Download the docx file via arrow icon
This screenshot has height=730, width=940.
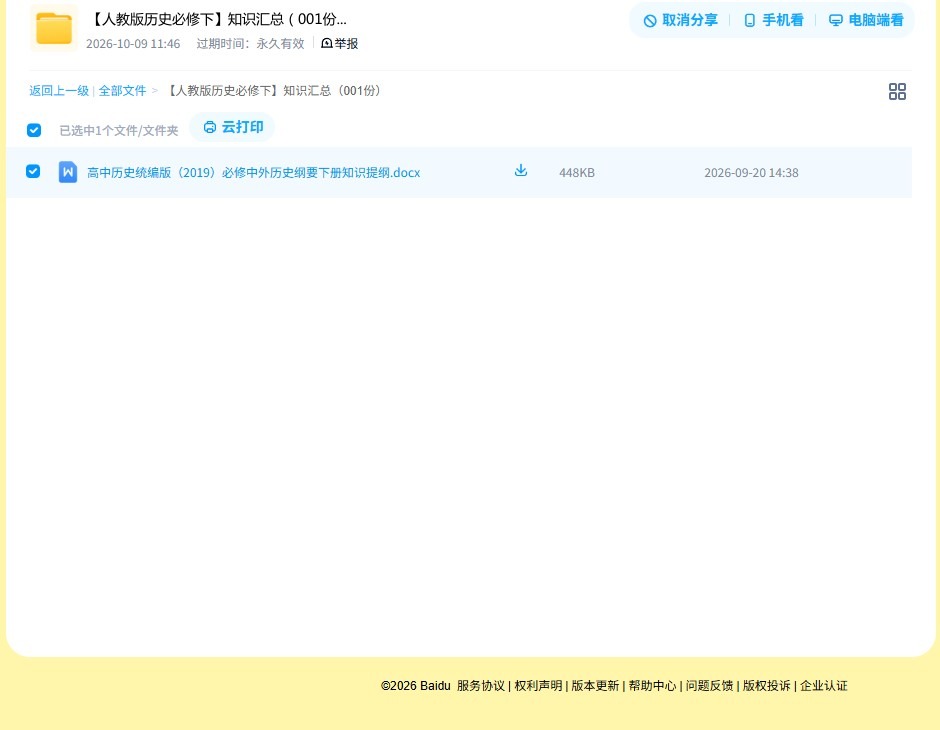point(521,171)
